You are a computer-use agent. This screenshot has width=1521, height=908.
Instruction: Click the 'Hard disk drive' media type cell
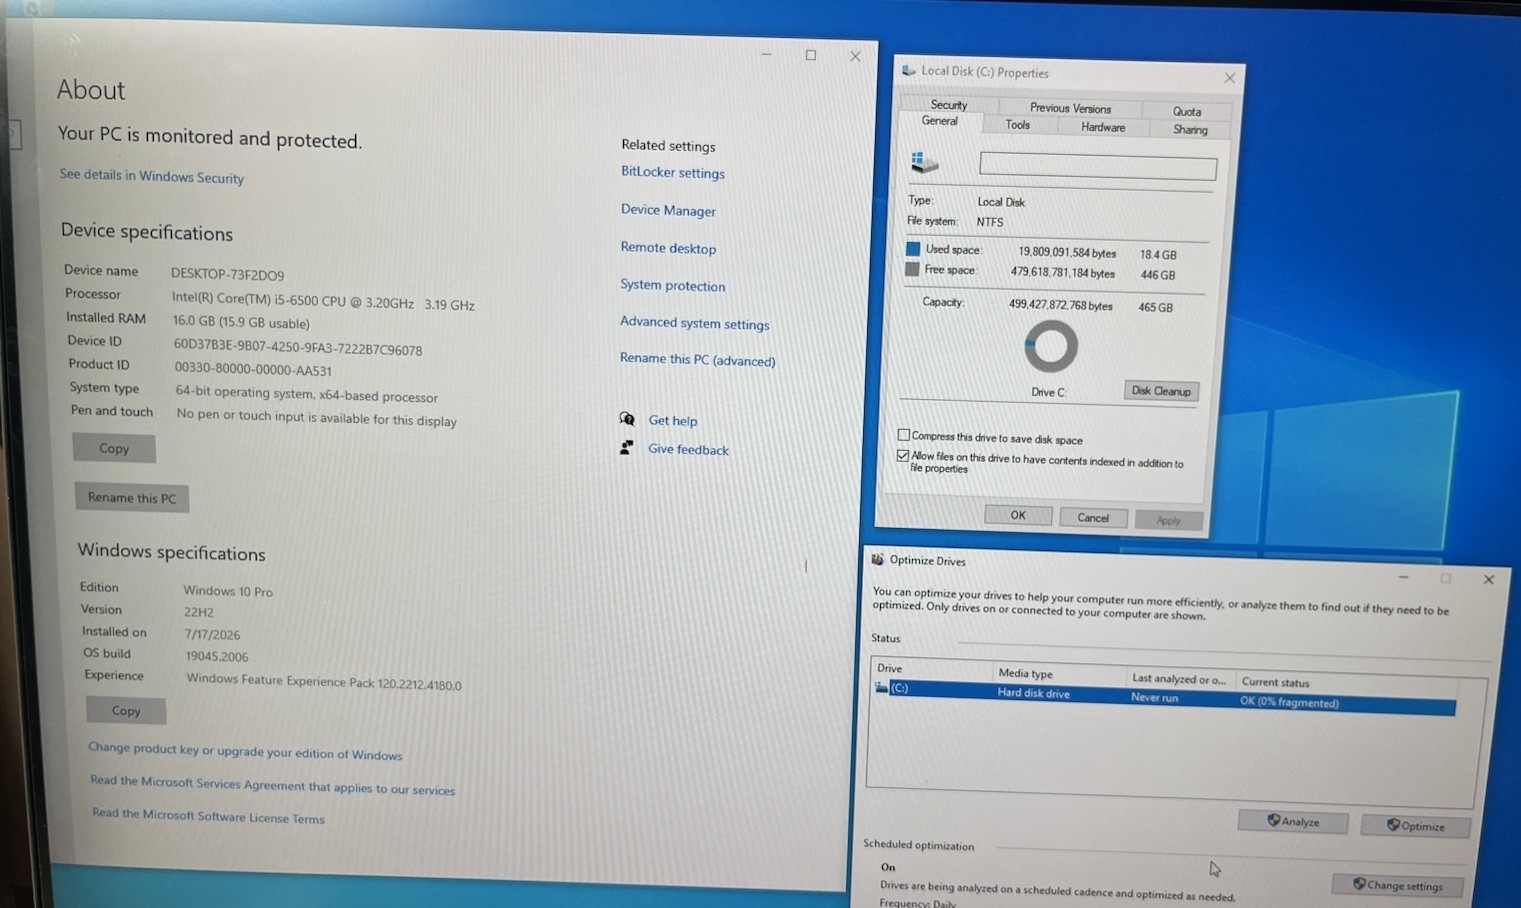tap(1033, 693)
